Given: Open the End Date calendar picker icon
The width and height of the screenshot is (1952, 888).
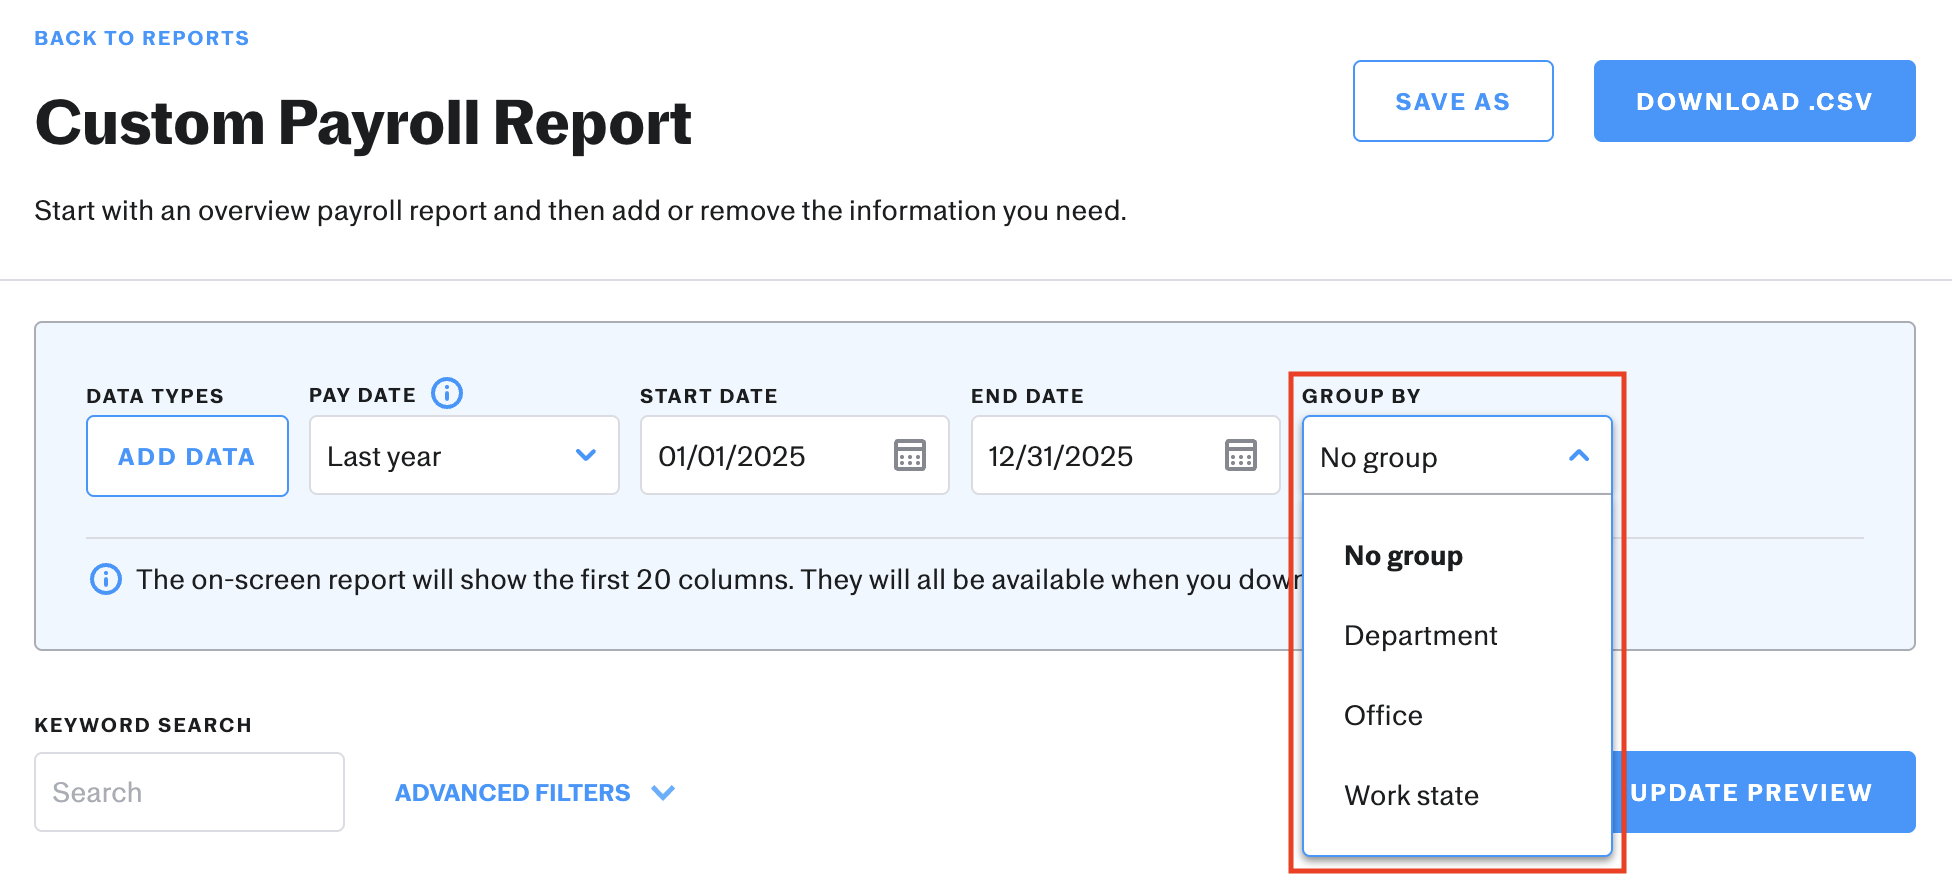Looking at the screenshot, I should pos(1240,455).
